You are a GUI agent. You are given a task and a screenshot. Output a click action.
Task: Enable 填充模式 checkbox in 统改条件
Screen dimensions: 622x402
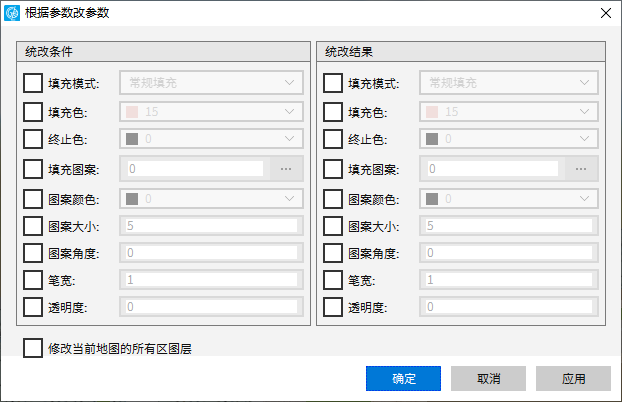tap(33, 83)
